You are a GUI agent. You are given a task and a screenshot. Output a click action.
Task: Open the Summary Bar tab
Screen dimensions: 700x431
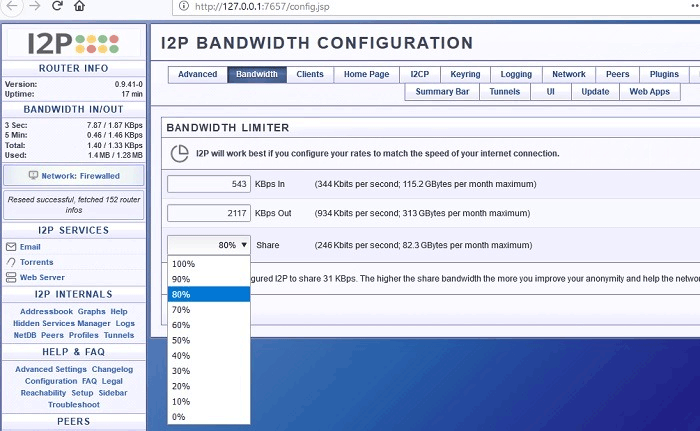coord(442,92)
